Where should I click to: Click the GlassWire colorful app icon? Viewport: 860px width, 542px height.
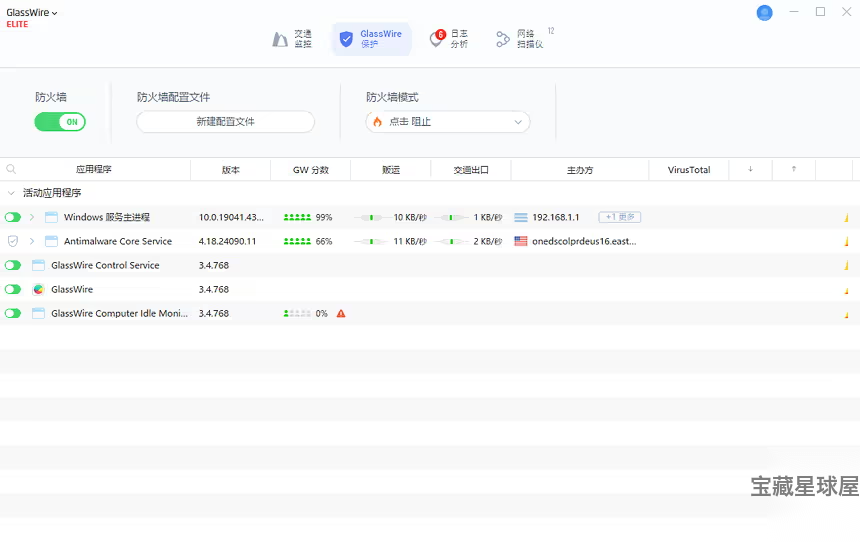click(x=38, y=290)
